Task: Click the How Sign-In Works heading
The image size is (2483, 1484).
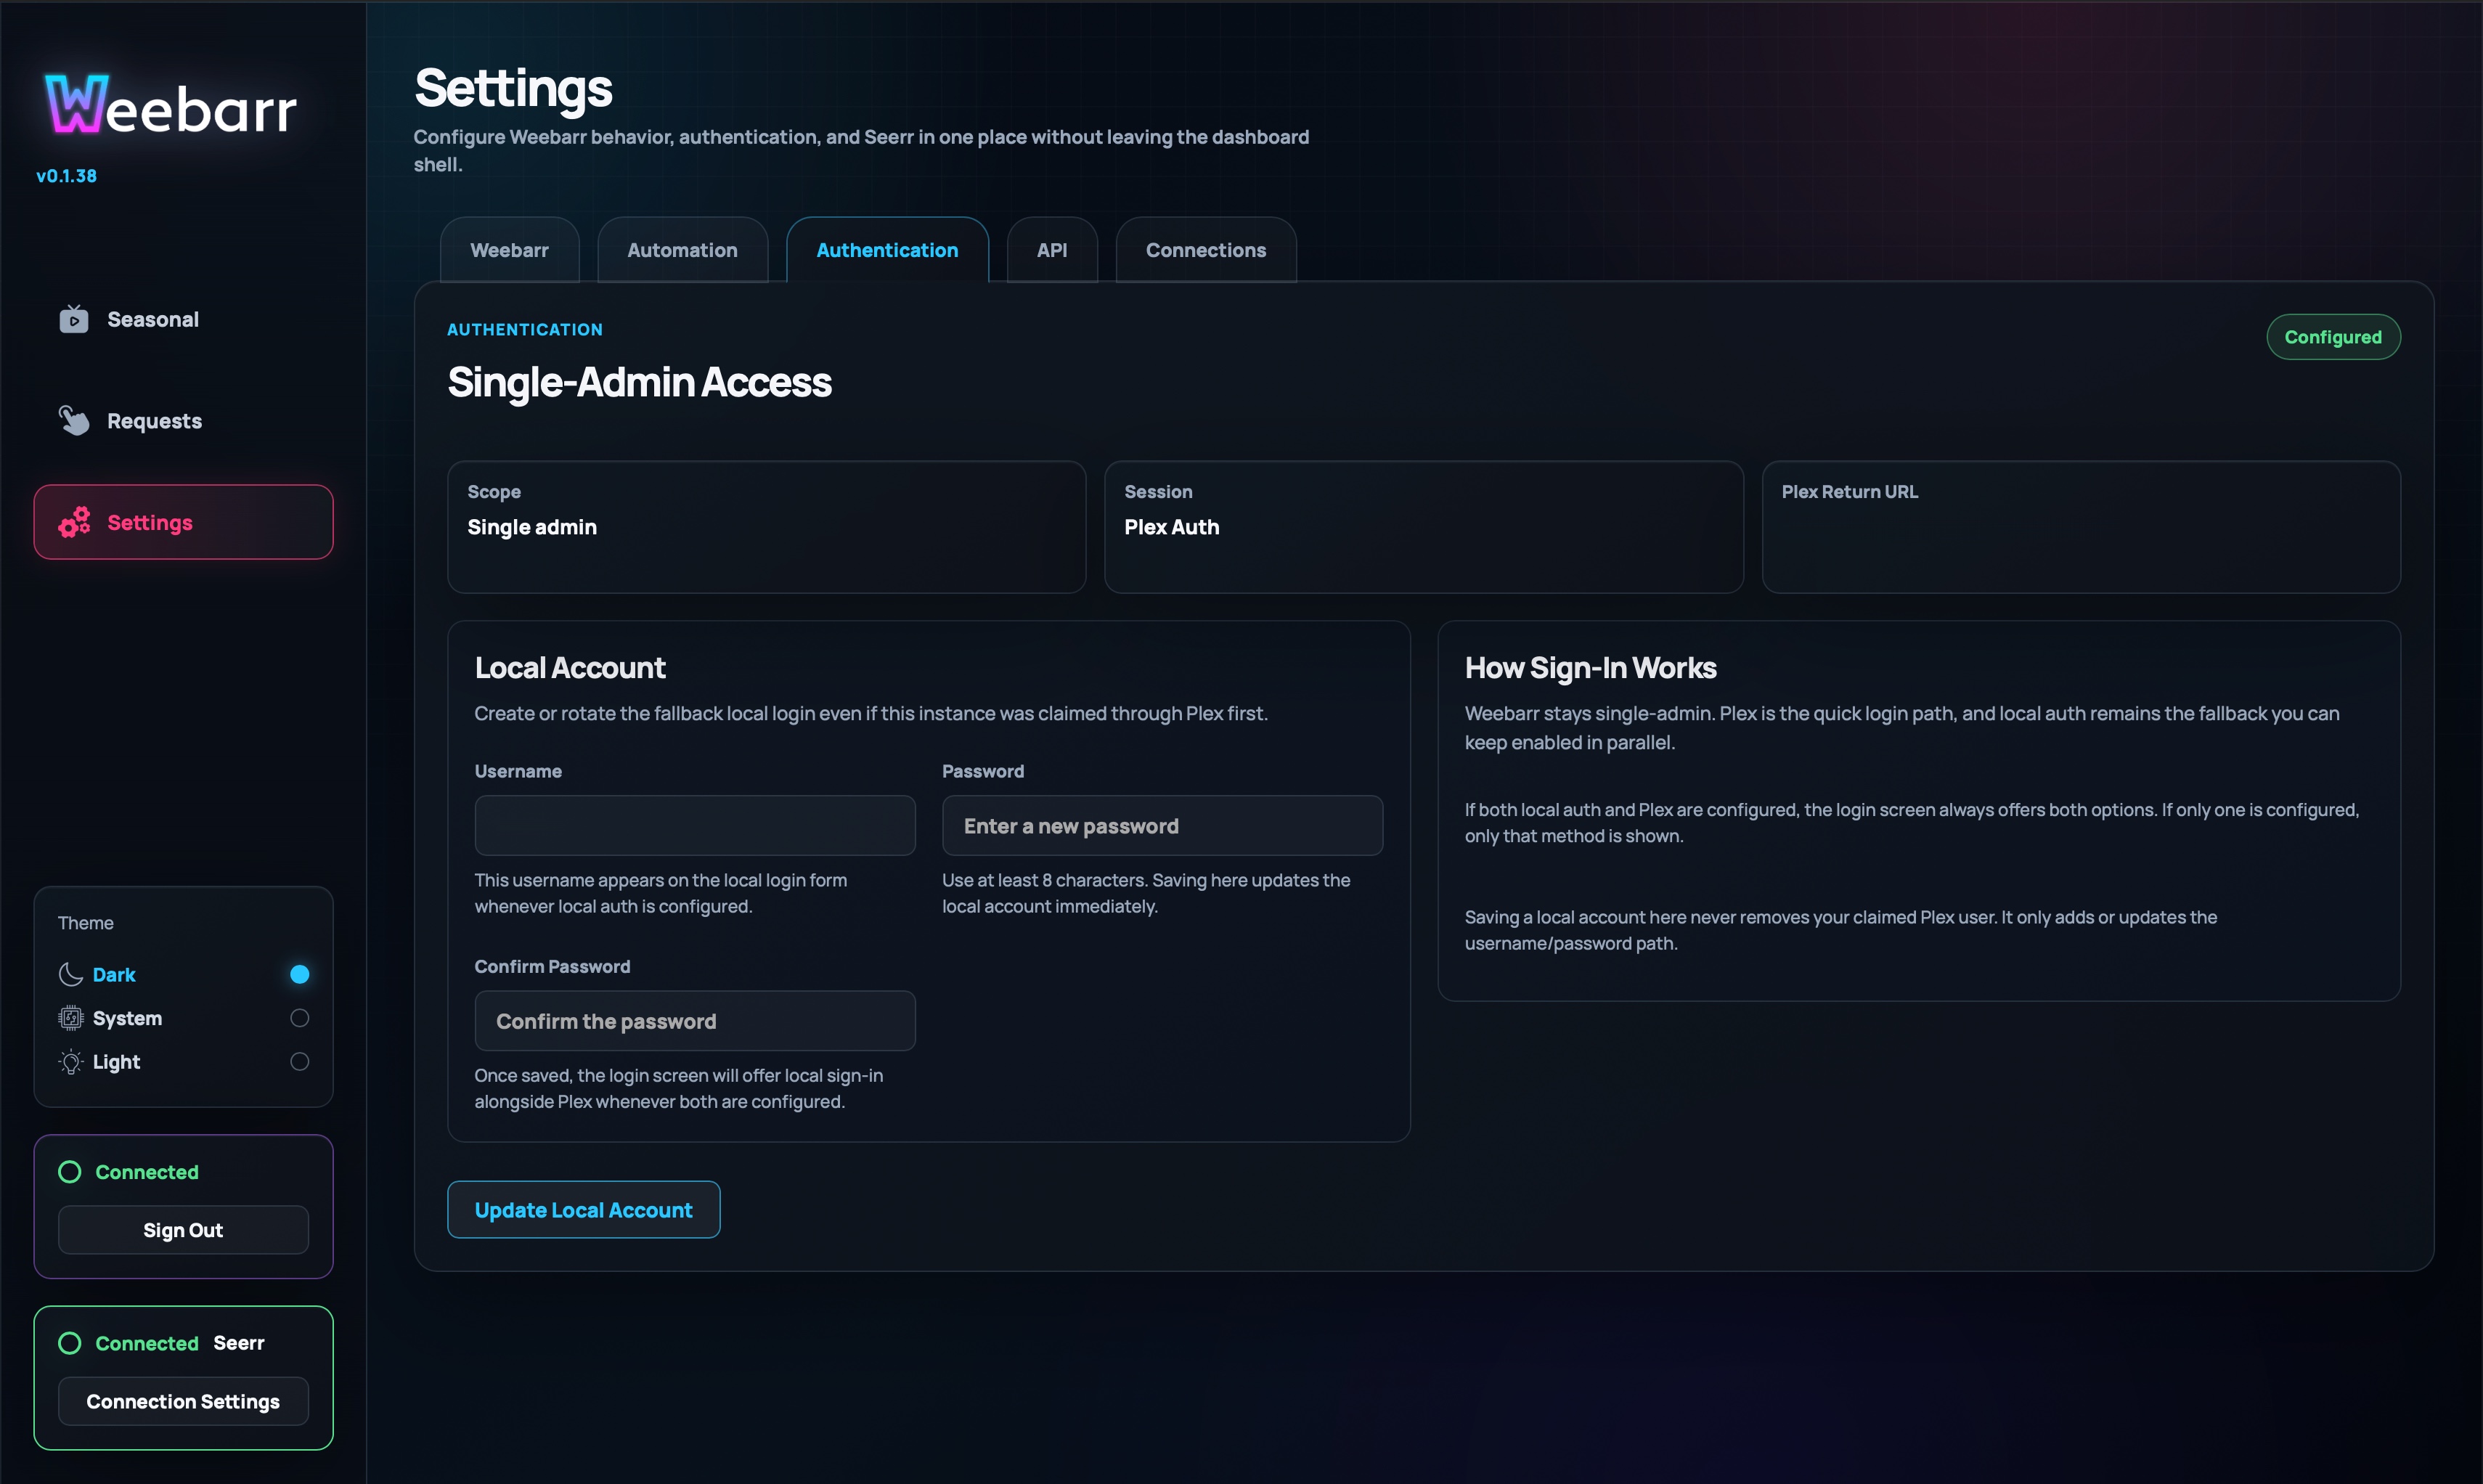Action: 1590,668
